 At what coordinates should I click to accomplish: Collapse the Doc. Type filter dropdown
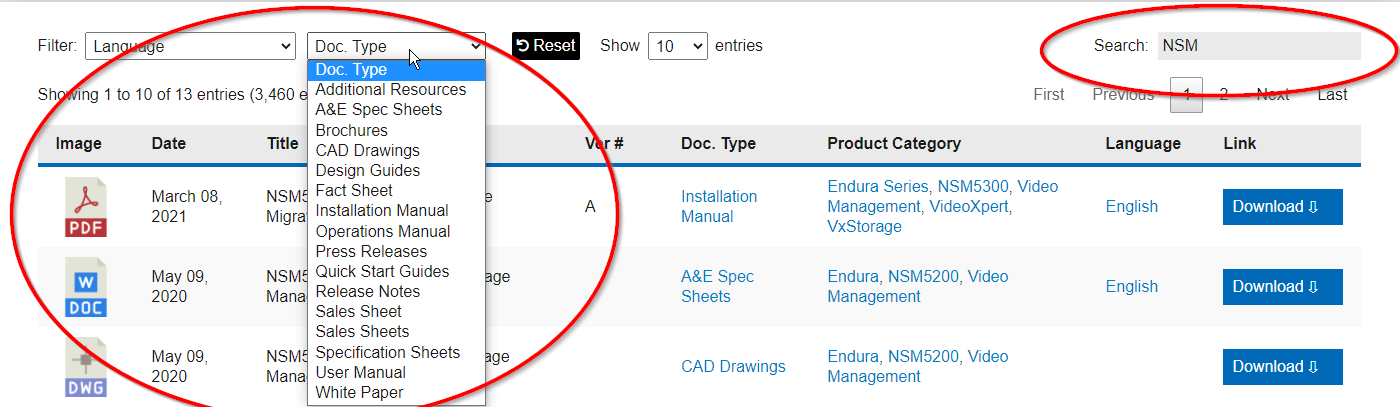(x=396, y=46)
